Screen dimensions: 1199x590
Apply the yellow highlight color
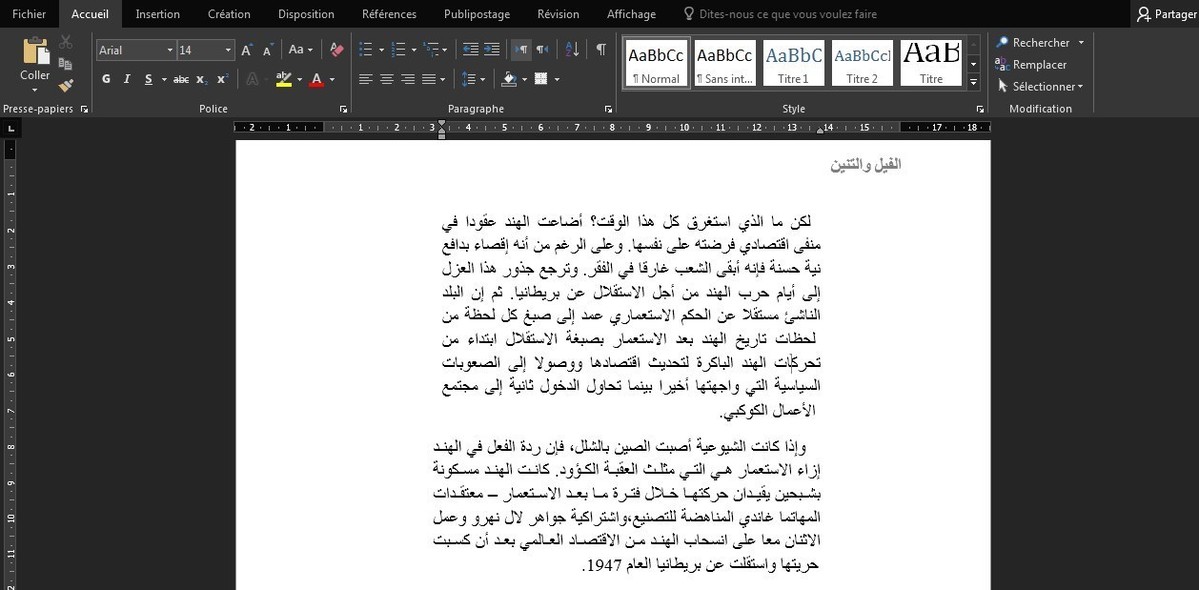(x=284, y=79)
